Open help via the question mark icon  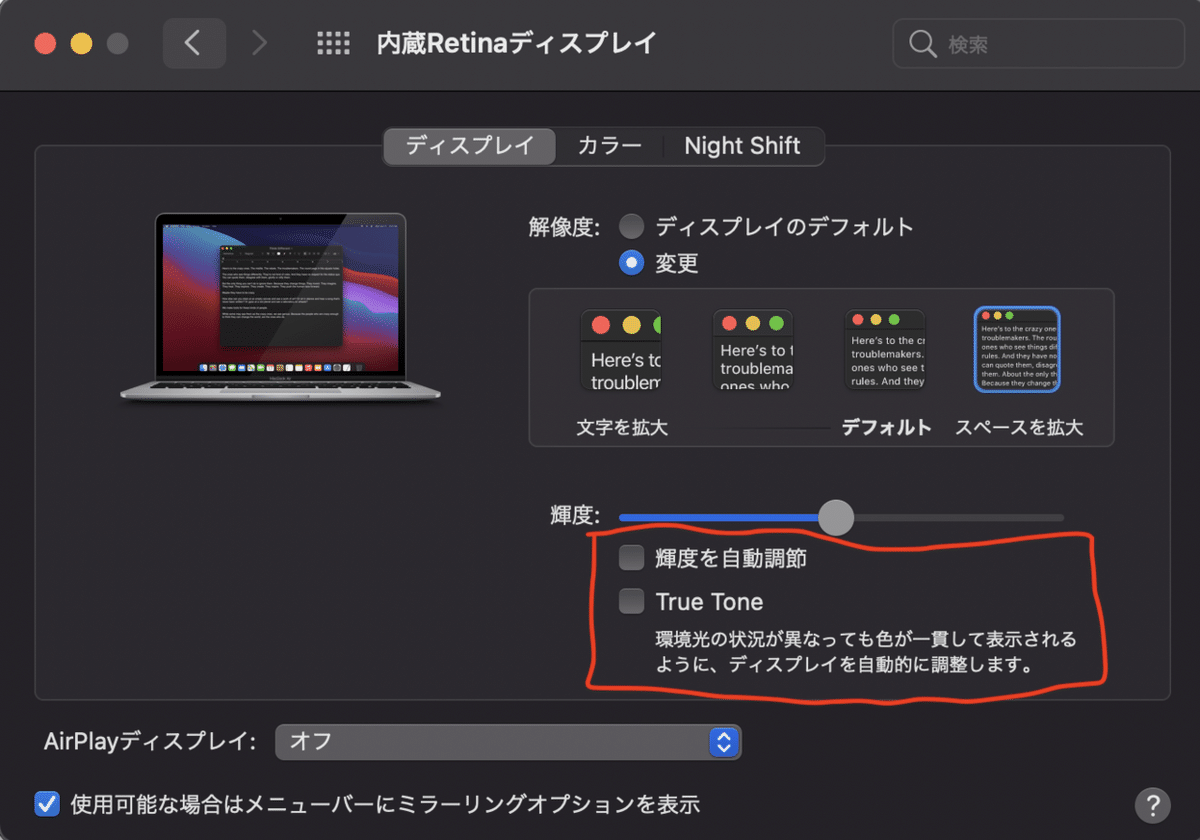[1151, 804]
